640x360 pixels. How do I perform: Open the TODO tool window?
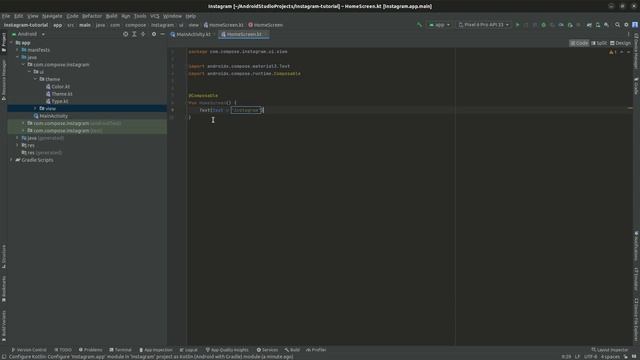[63, 350]
